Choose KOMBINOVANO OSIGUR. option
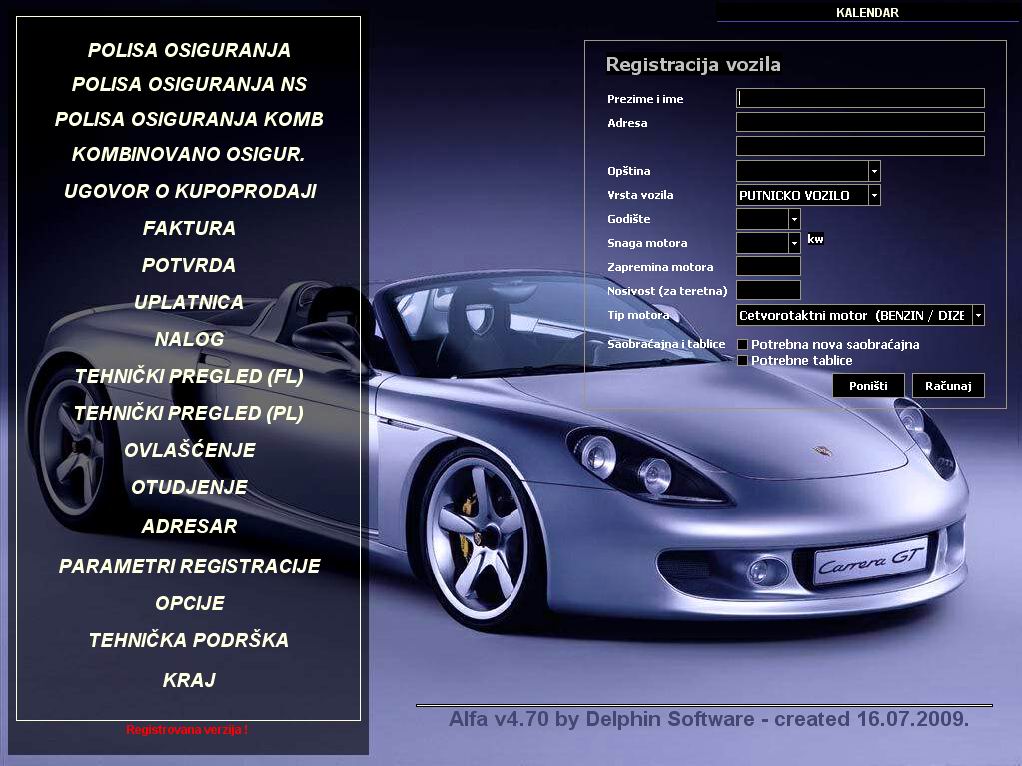The width and height of the screenshot is (1022, 766). tap(188, 155)
